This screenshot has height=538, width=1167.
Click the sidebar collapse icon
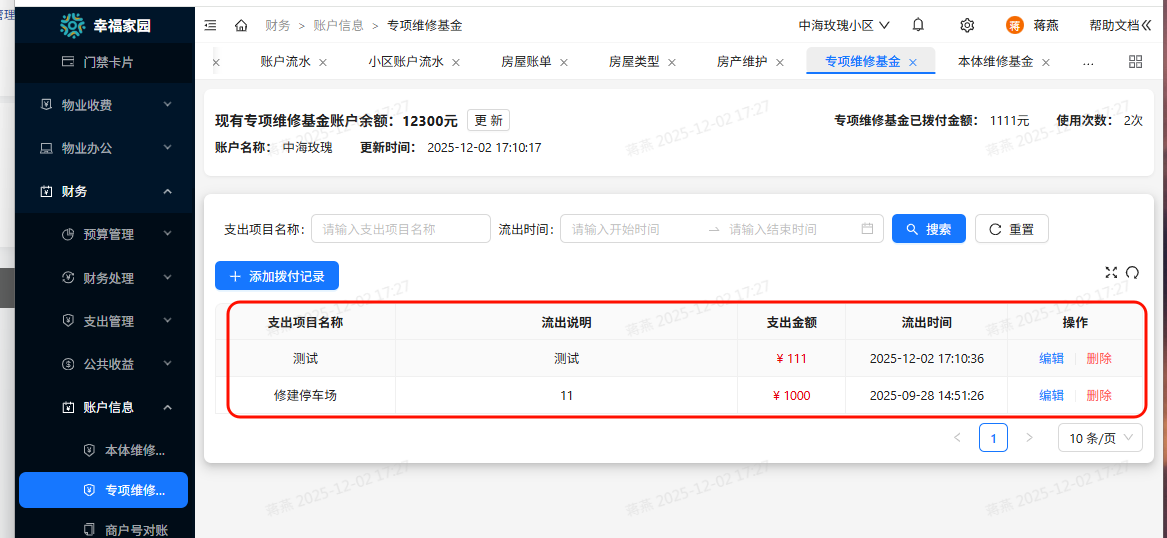coord(211,25)
